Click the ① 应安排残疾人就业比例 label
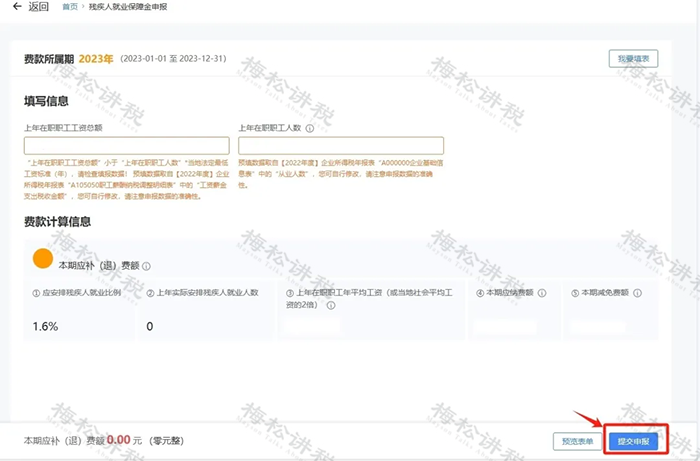 (x=76, y=293)
